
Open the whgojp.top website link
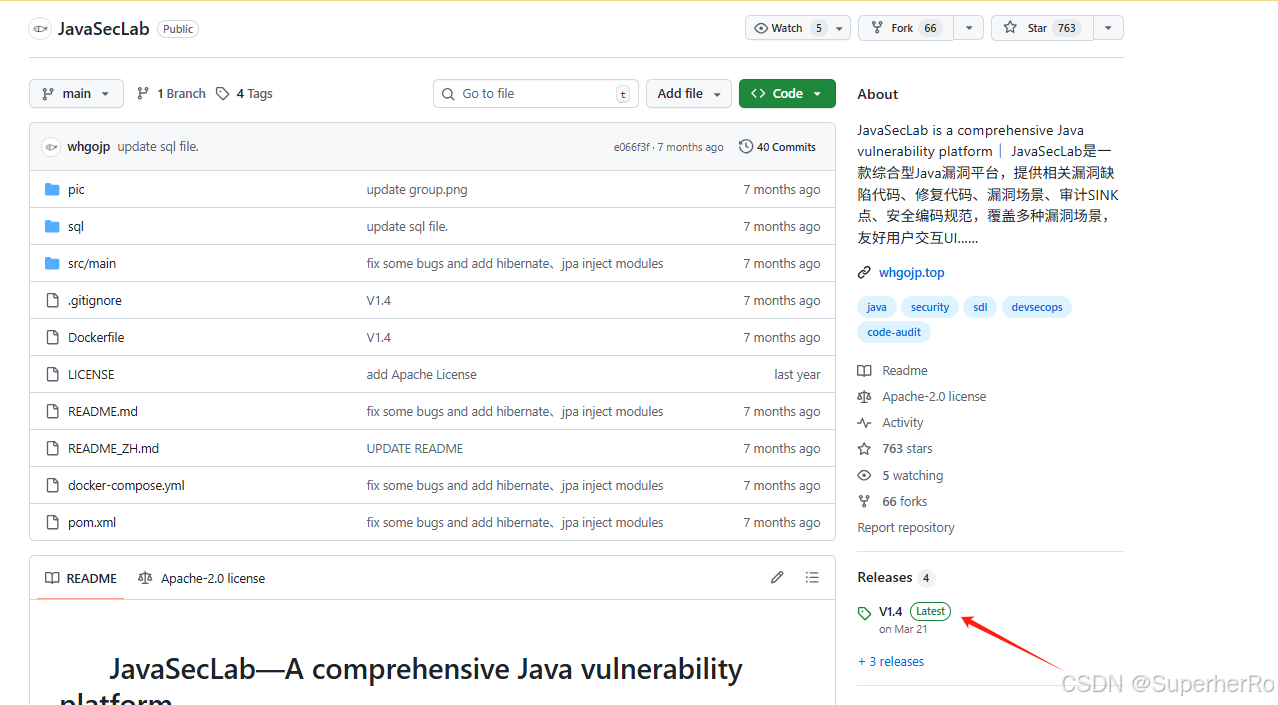pyautogui.click(x=911, y=272)
